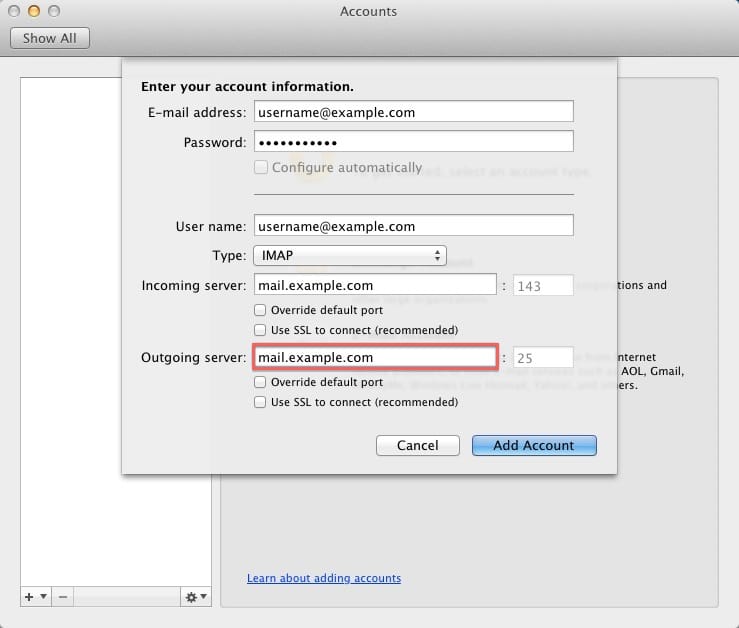Screen dimensions: 739x628
Task: Open Learn about adding accounts link
Action: pos(324,578)
